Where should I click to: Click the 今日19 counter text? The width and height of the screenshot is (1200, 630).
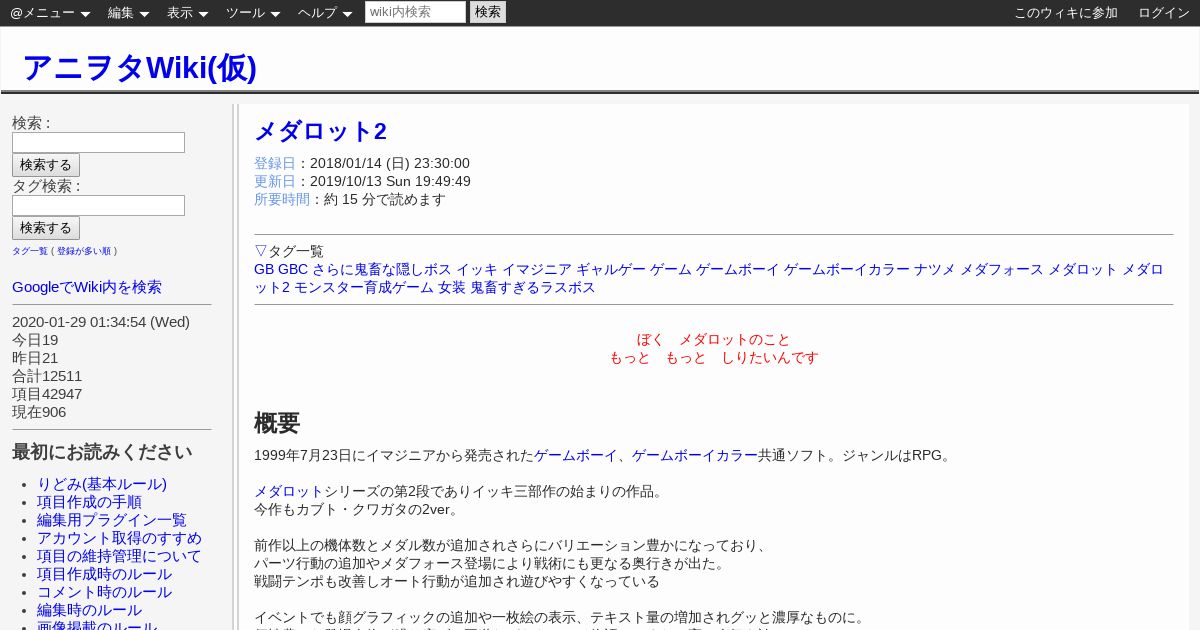coord(35,340)
